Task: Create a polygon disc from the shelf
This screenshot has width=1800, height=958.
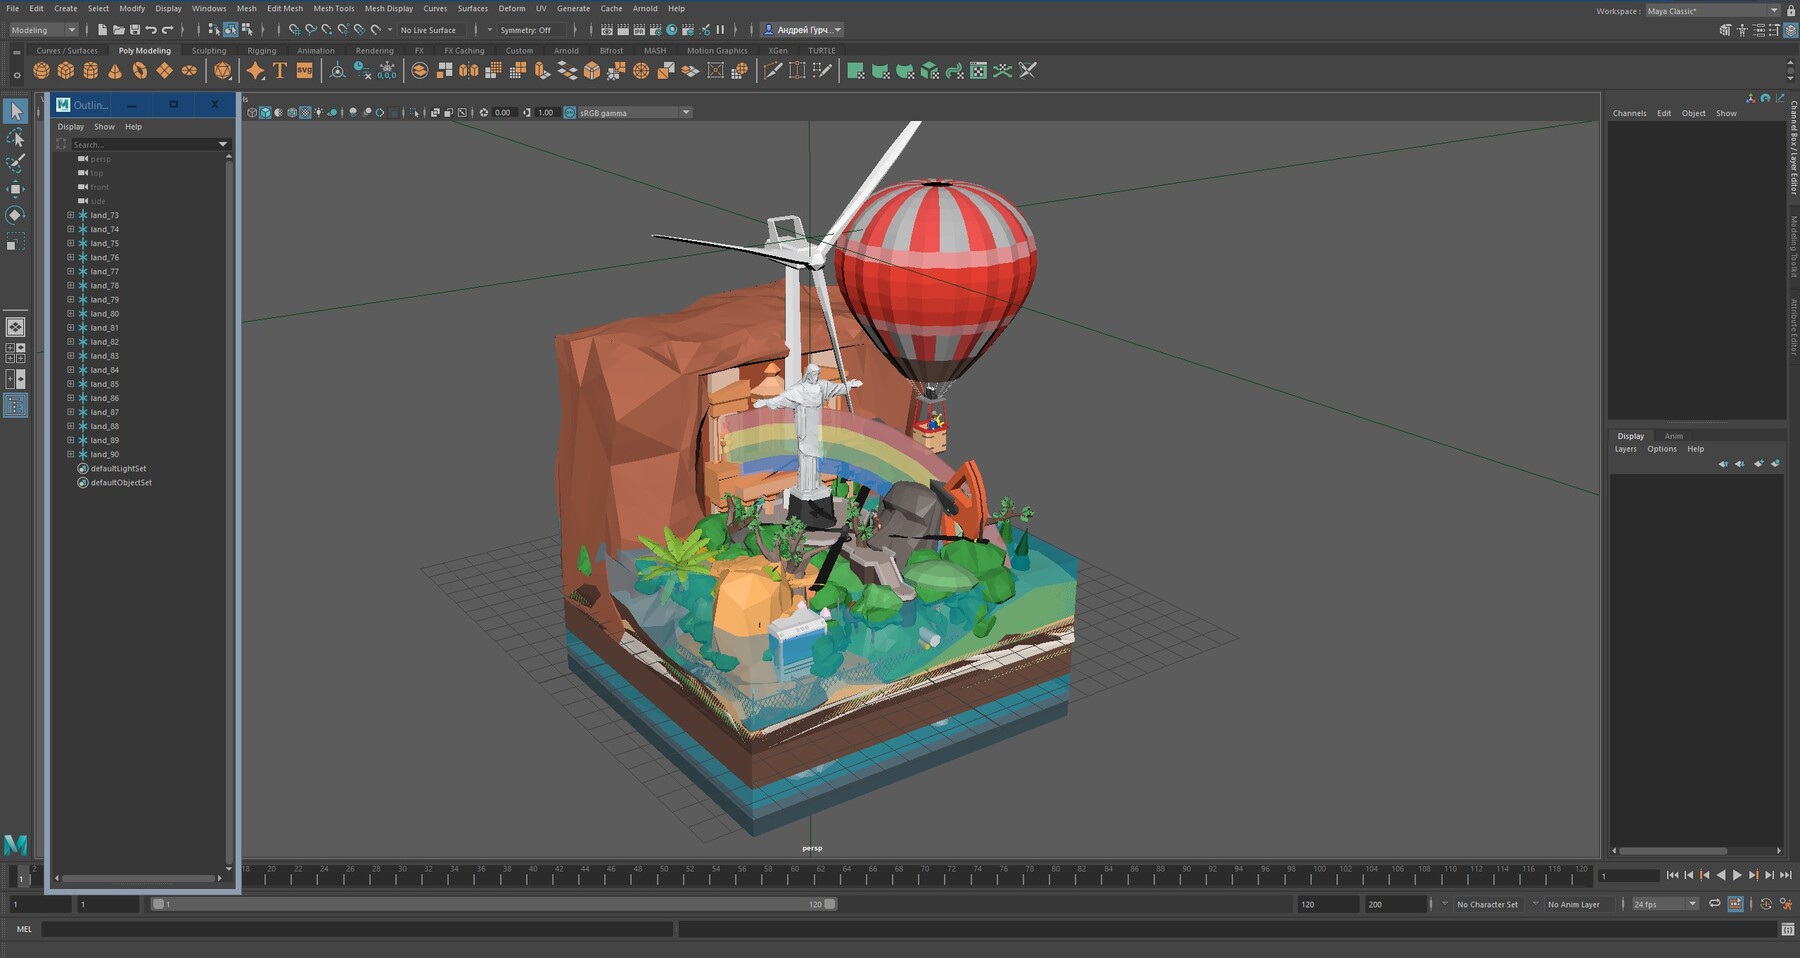Action: (x=189, y=70)
